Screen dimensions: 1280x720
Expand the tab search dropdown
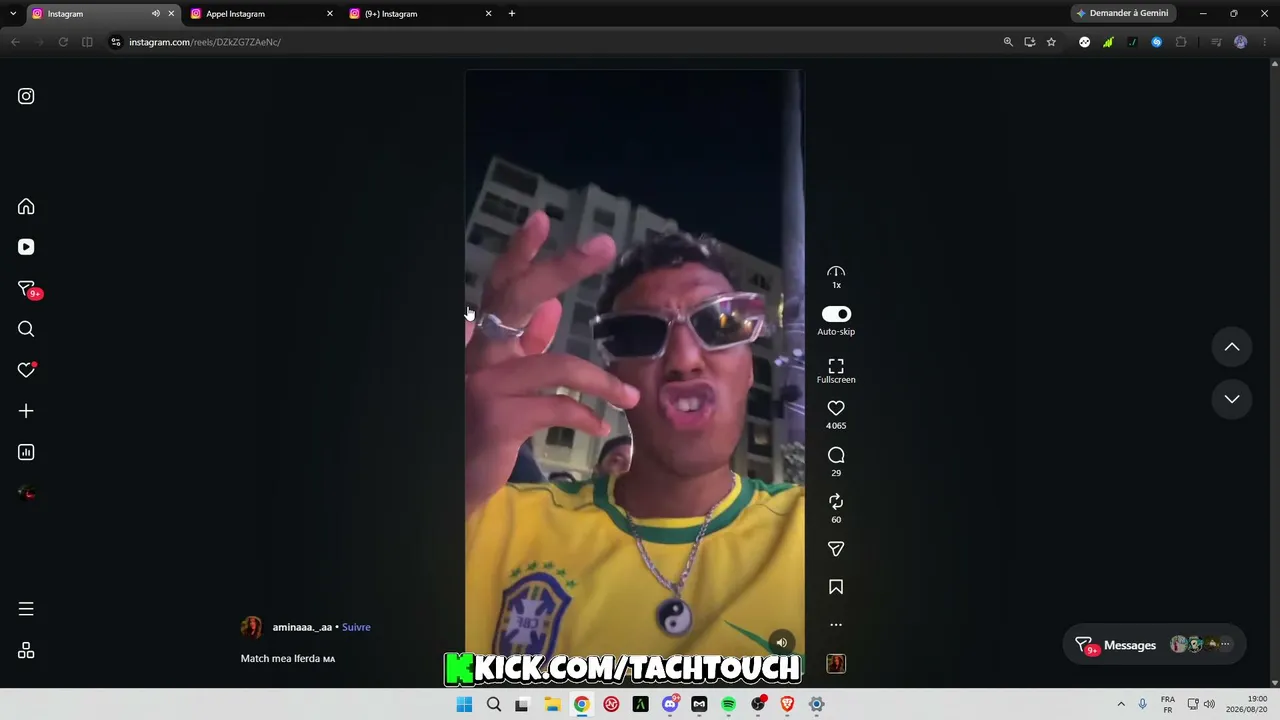point(13,14)
